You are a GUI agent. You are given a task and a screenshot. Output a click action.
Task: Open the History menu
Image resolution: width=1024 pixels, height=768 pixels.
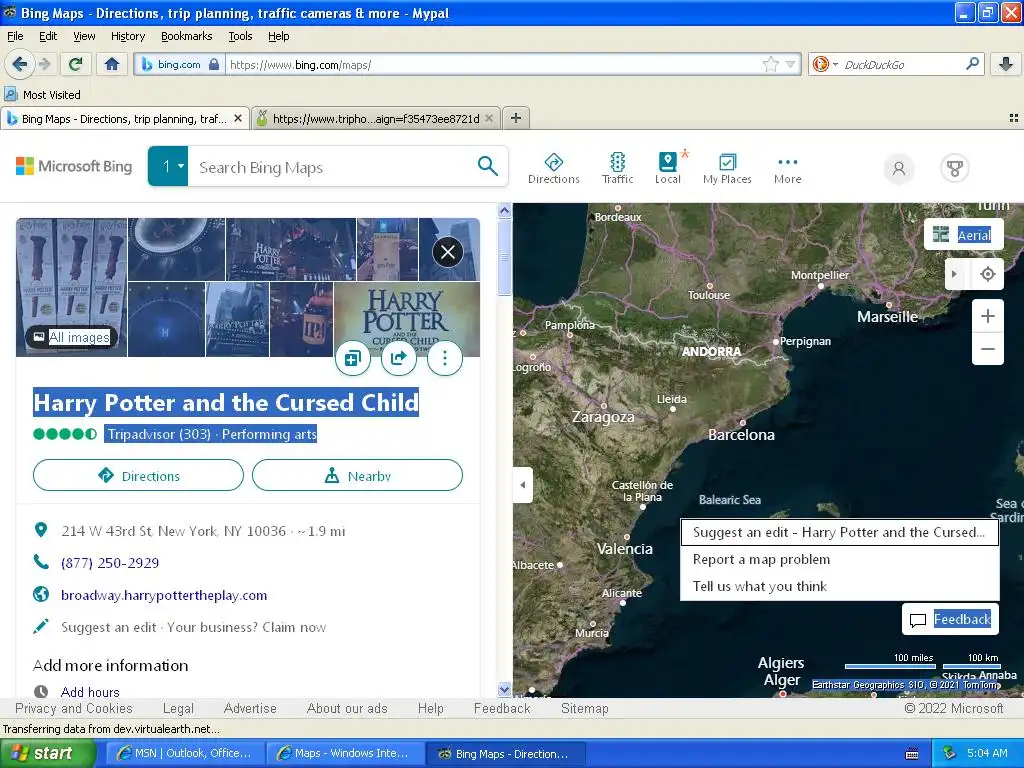128,36
